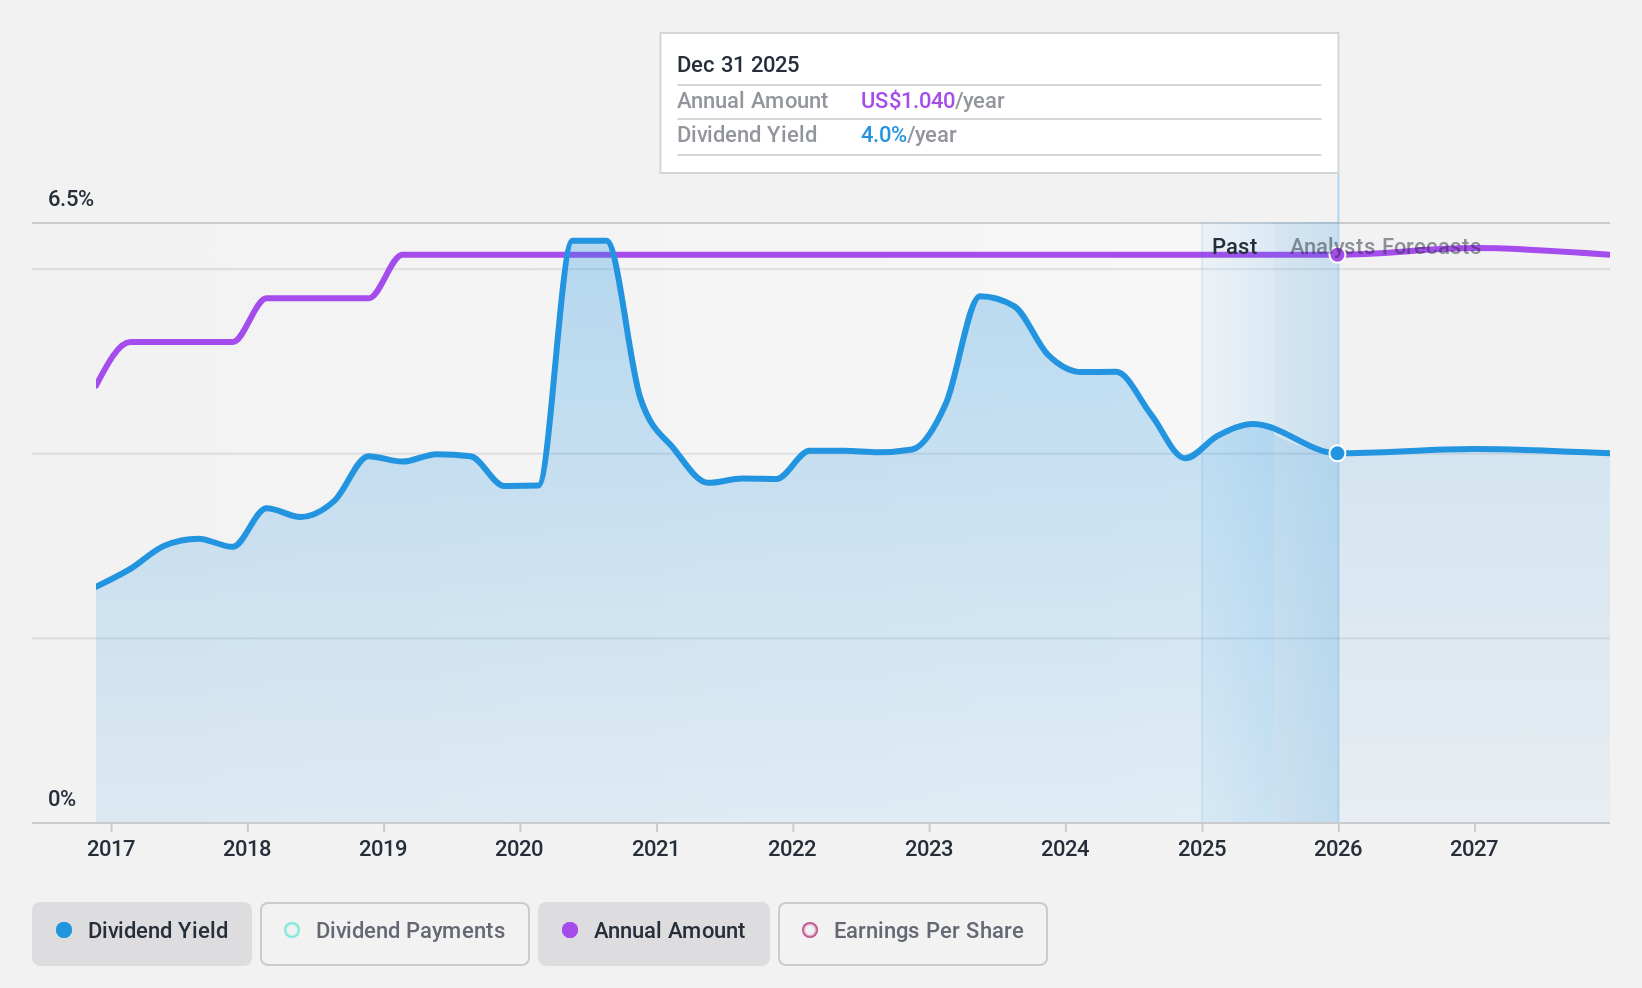Select the 2020 x-axis label
This screenshot has height=988, width=1642.
[519, 849]
